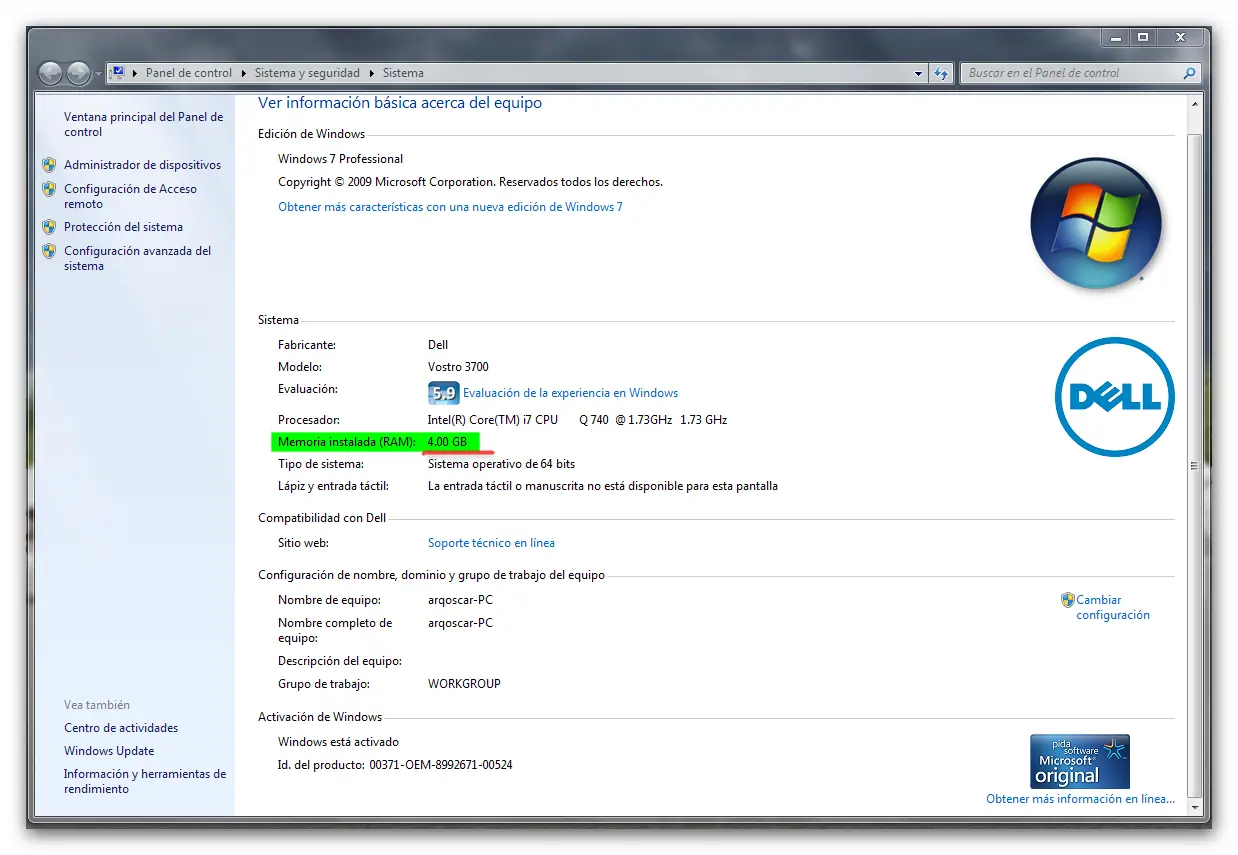Click the Windows 7 logo orb
The width and height of the screenshot is (1238, 855).
click(1096, 224)
